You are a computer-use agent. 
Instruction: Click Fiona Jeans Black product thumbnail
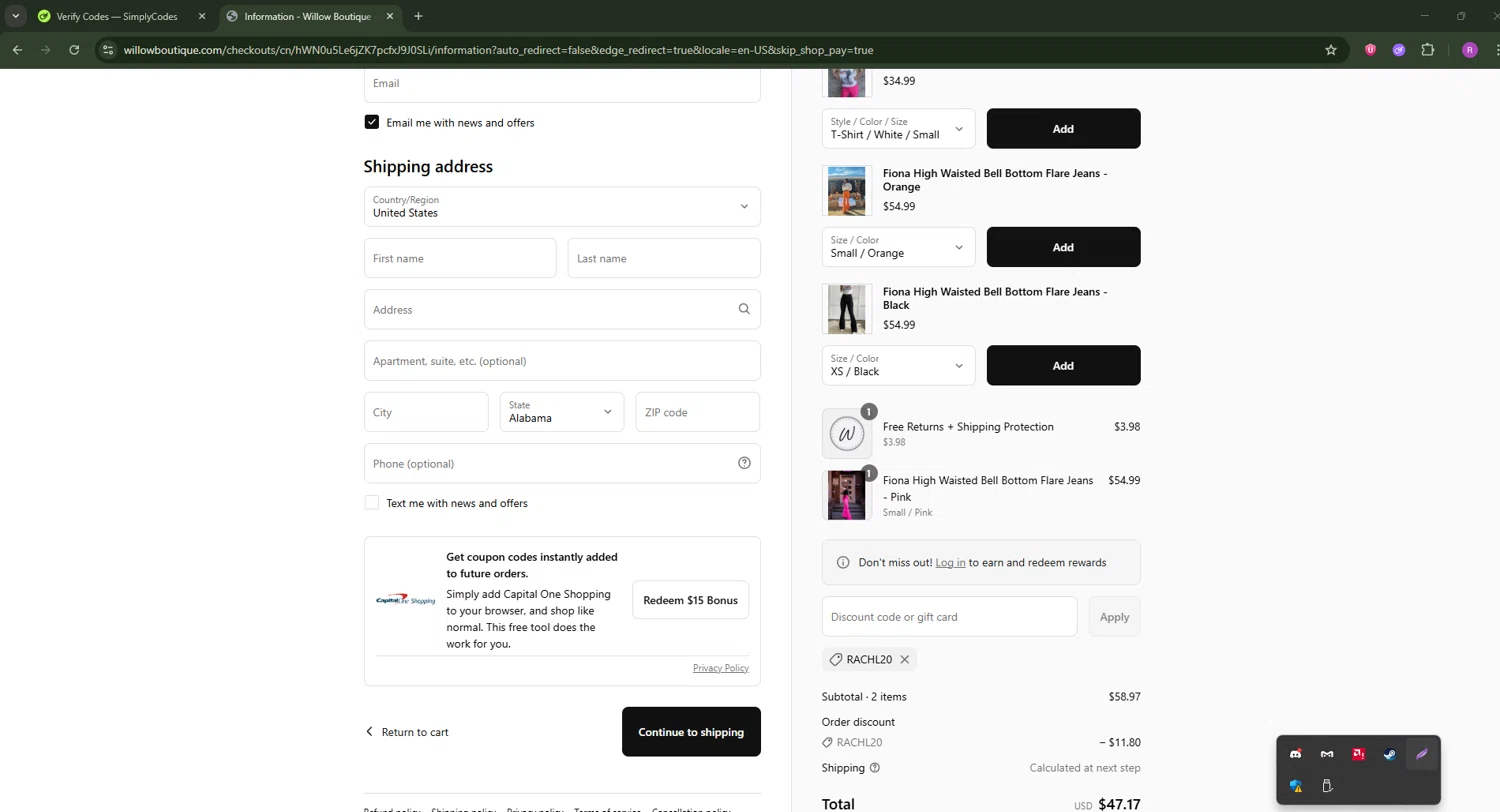point(847,309)
